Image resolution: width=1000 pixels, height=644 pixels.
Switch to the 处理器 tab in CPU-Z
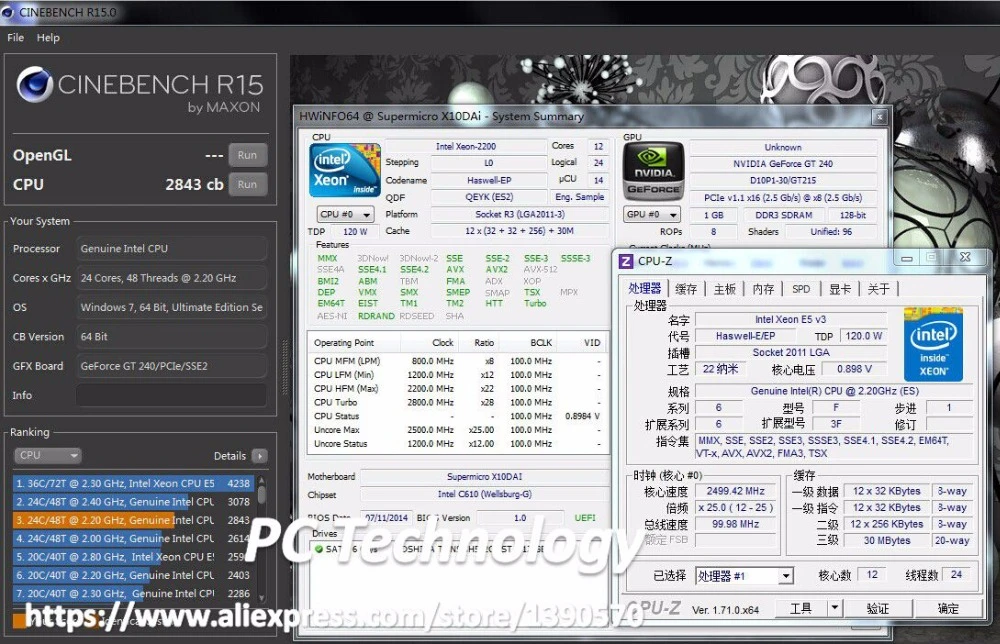pyautogui.click(x=645, y=289)
